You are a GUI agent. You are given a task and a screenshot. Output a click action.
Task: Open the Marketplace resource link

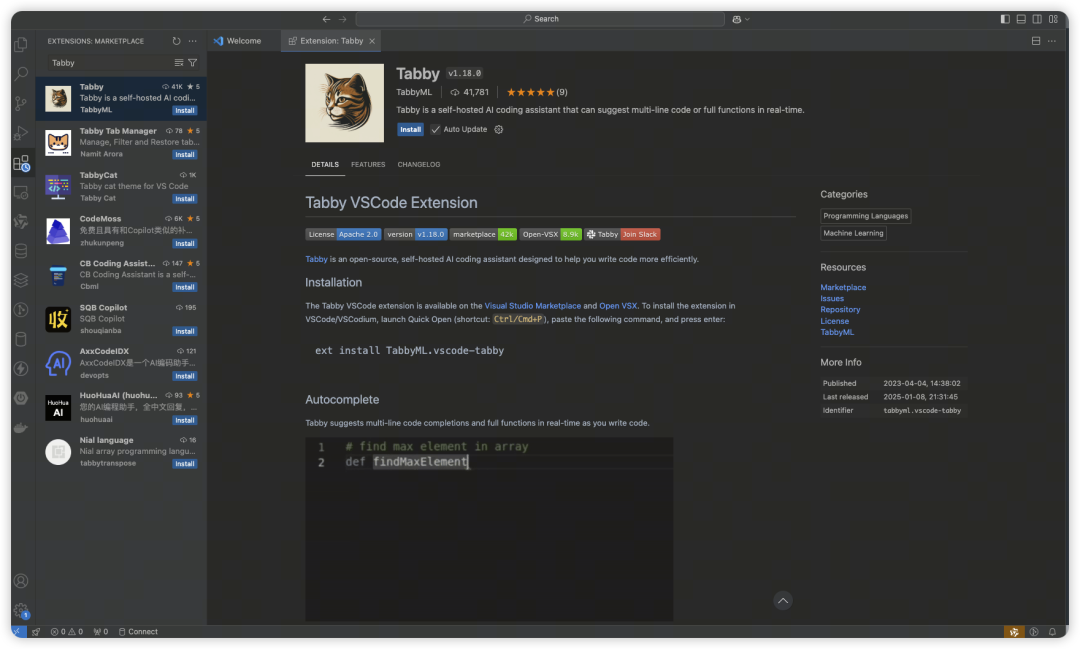[843, 287]
